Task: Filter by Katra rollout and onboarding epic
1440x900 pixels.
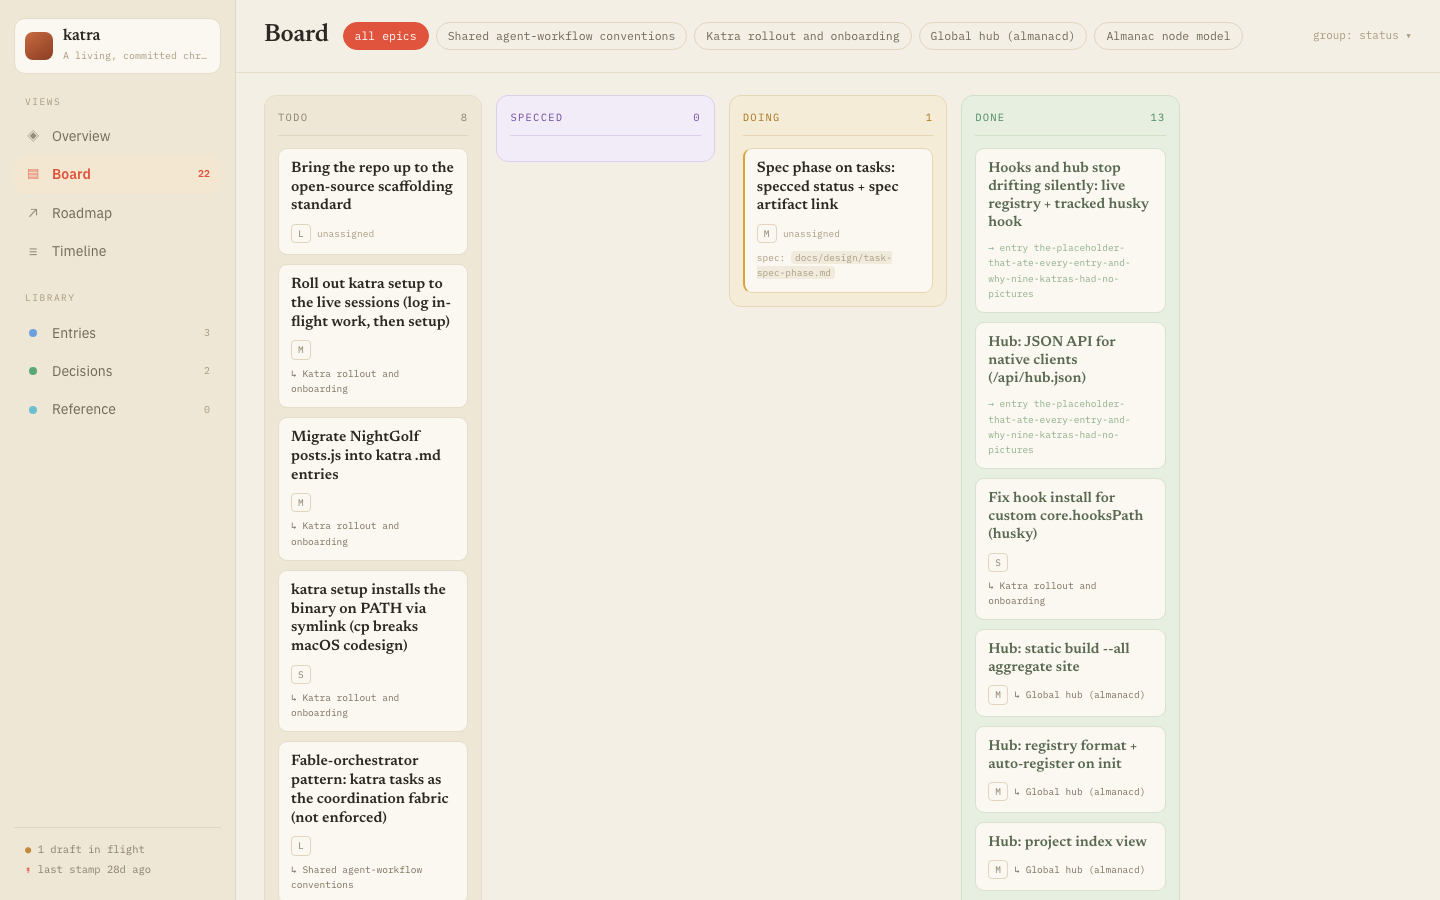Action: coord(803,36)
